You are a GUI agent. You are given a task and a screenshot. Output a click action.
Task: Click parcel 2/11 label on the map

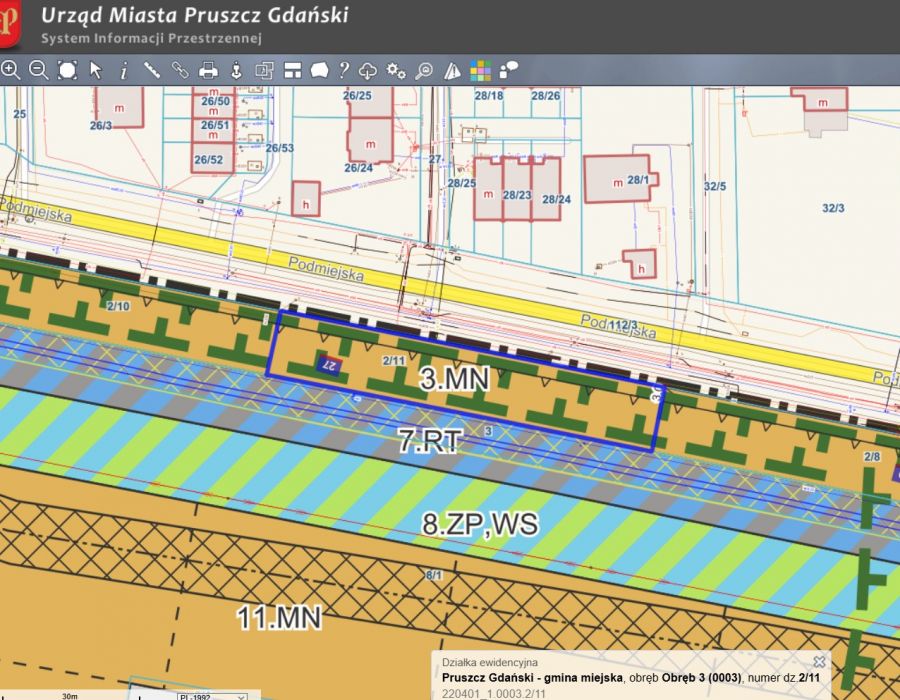393,360
